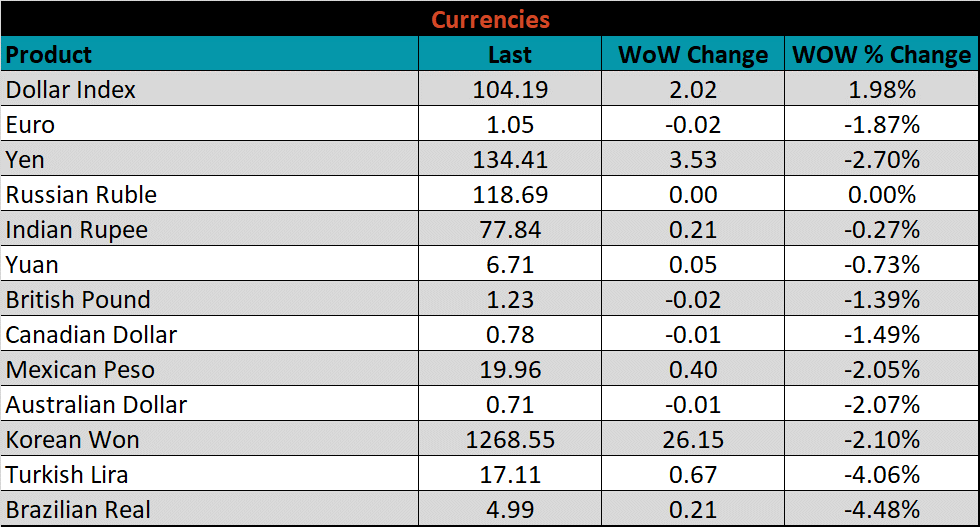Select the Yen last value 134.41
Screen dimensions: 980x527
tap(510, 159)
